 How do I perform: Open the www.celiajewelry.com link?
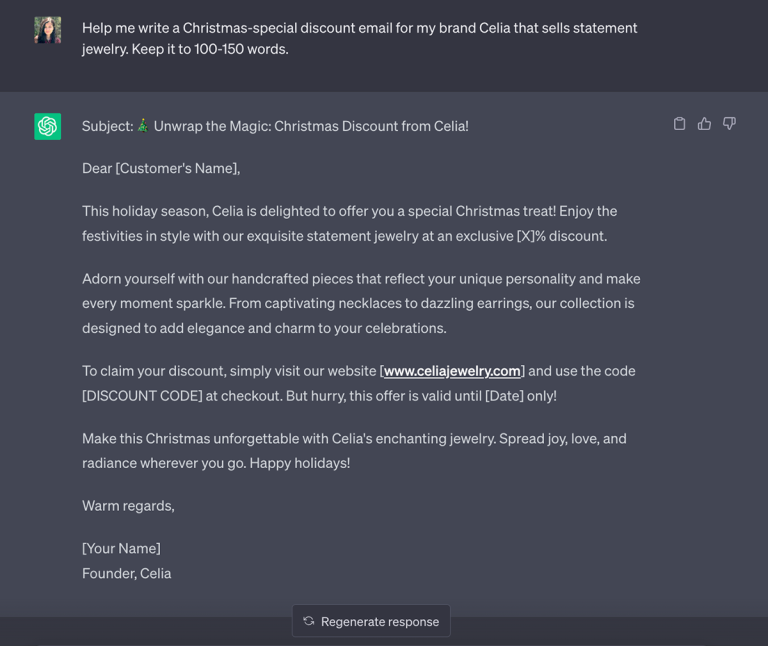tap(452, 371)
